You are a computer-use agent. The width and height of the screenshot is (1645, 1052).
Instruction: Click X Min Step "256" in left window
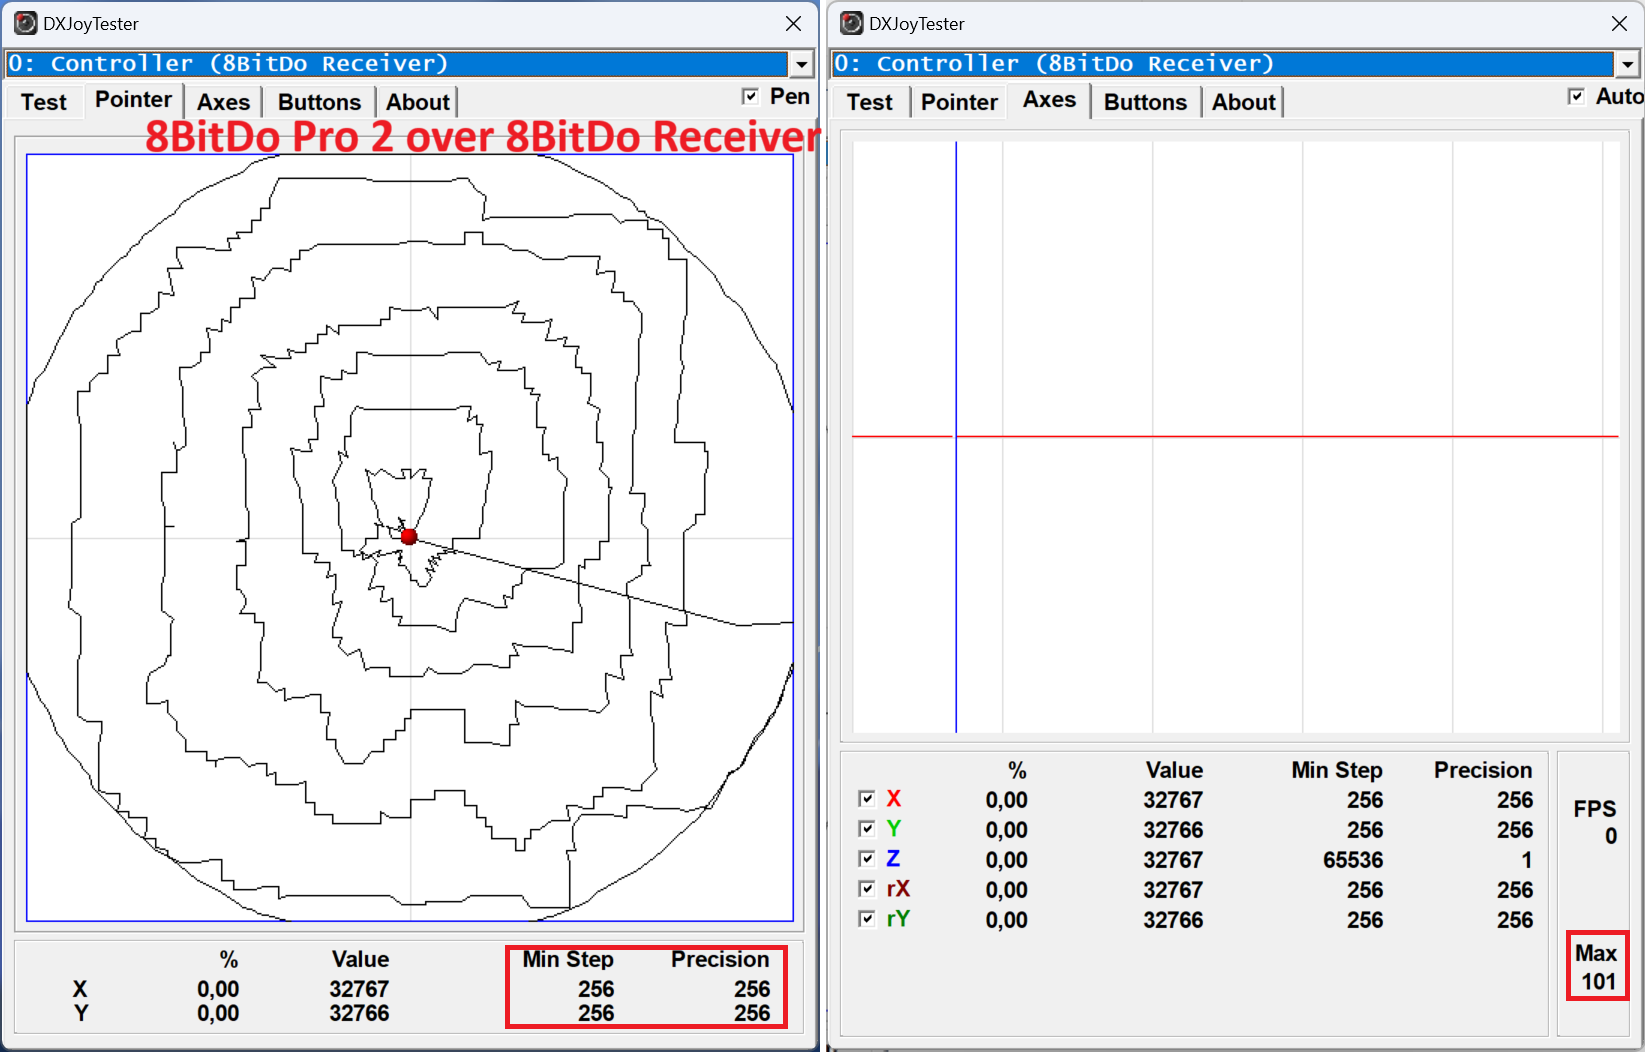point(596,989)
